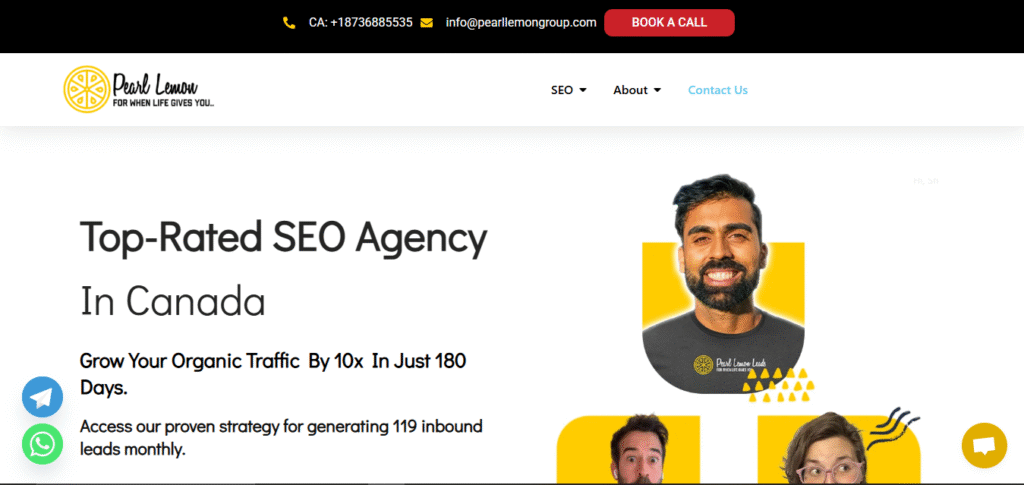Click the Top-Rated SEO Agency heading
The width and height of the screenshot is (1024, 485).
point(283,238)
